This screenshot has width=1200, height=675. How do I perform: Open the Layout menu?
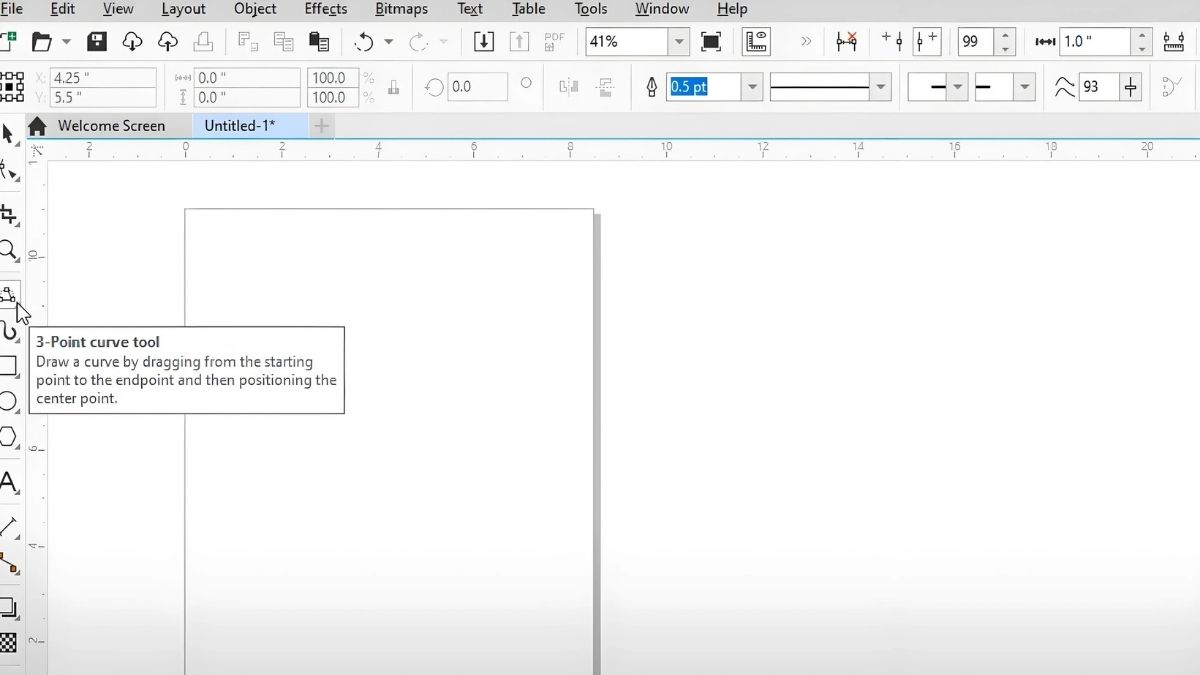(183, 9)
